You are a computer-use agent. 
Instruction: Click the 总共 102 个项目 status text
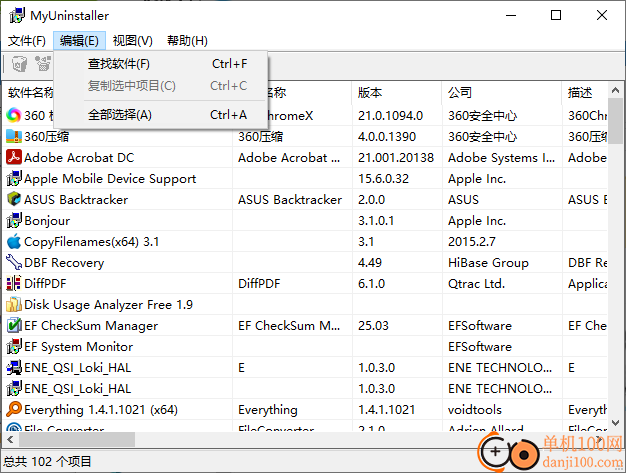(x=47, y=462)
